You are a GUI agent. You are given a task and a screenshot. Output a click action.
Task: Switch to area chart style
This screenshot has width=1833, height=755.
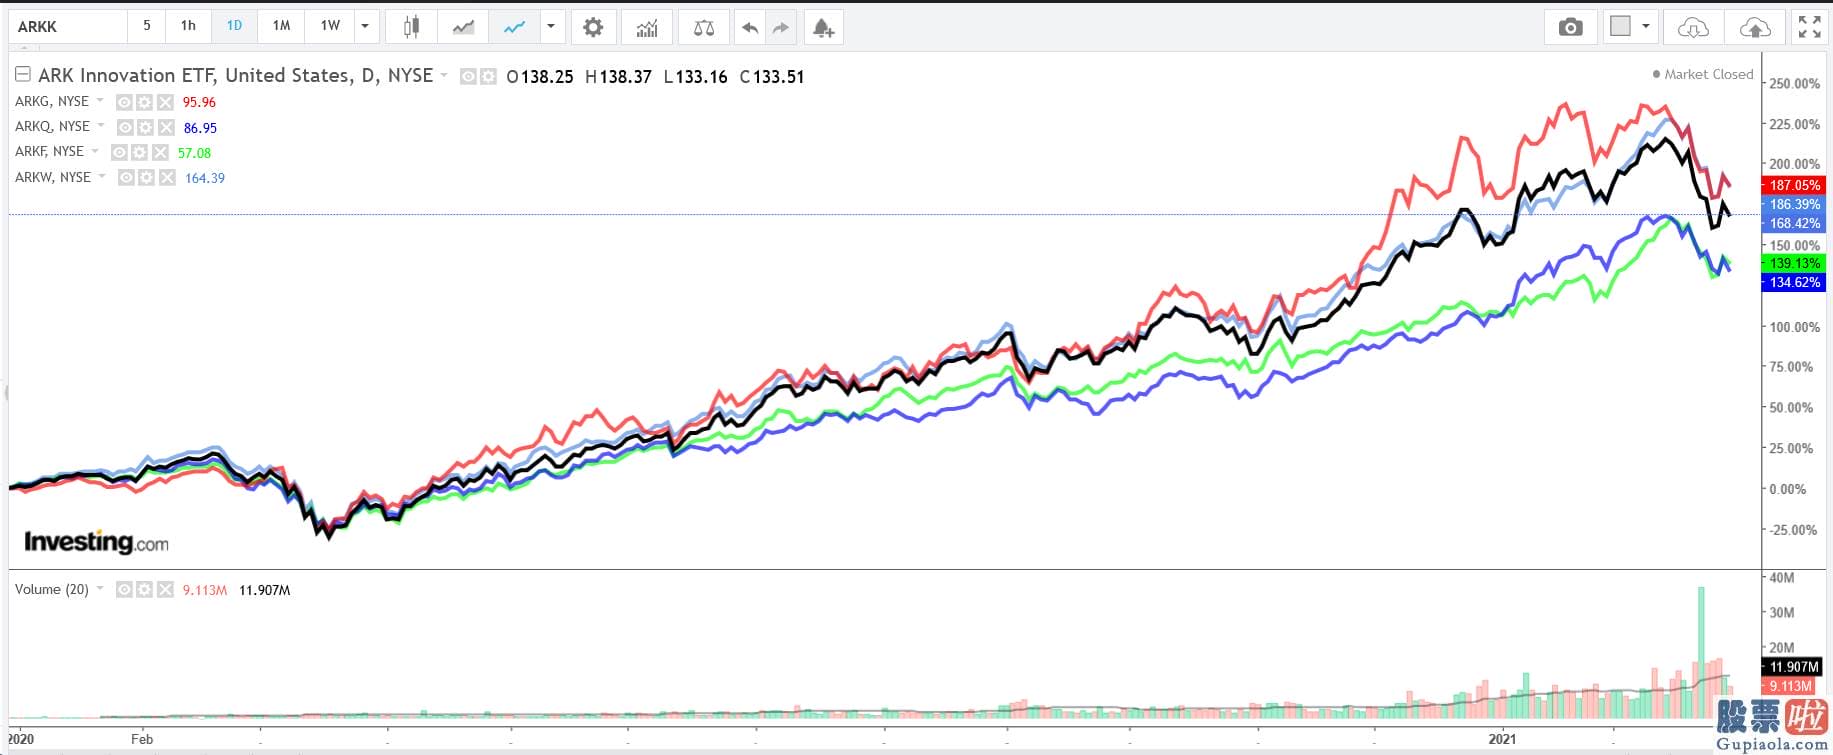[x=463, y=27]
